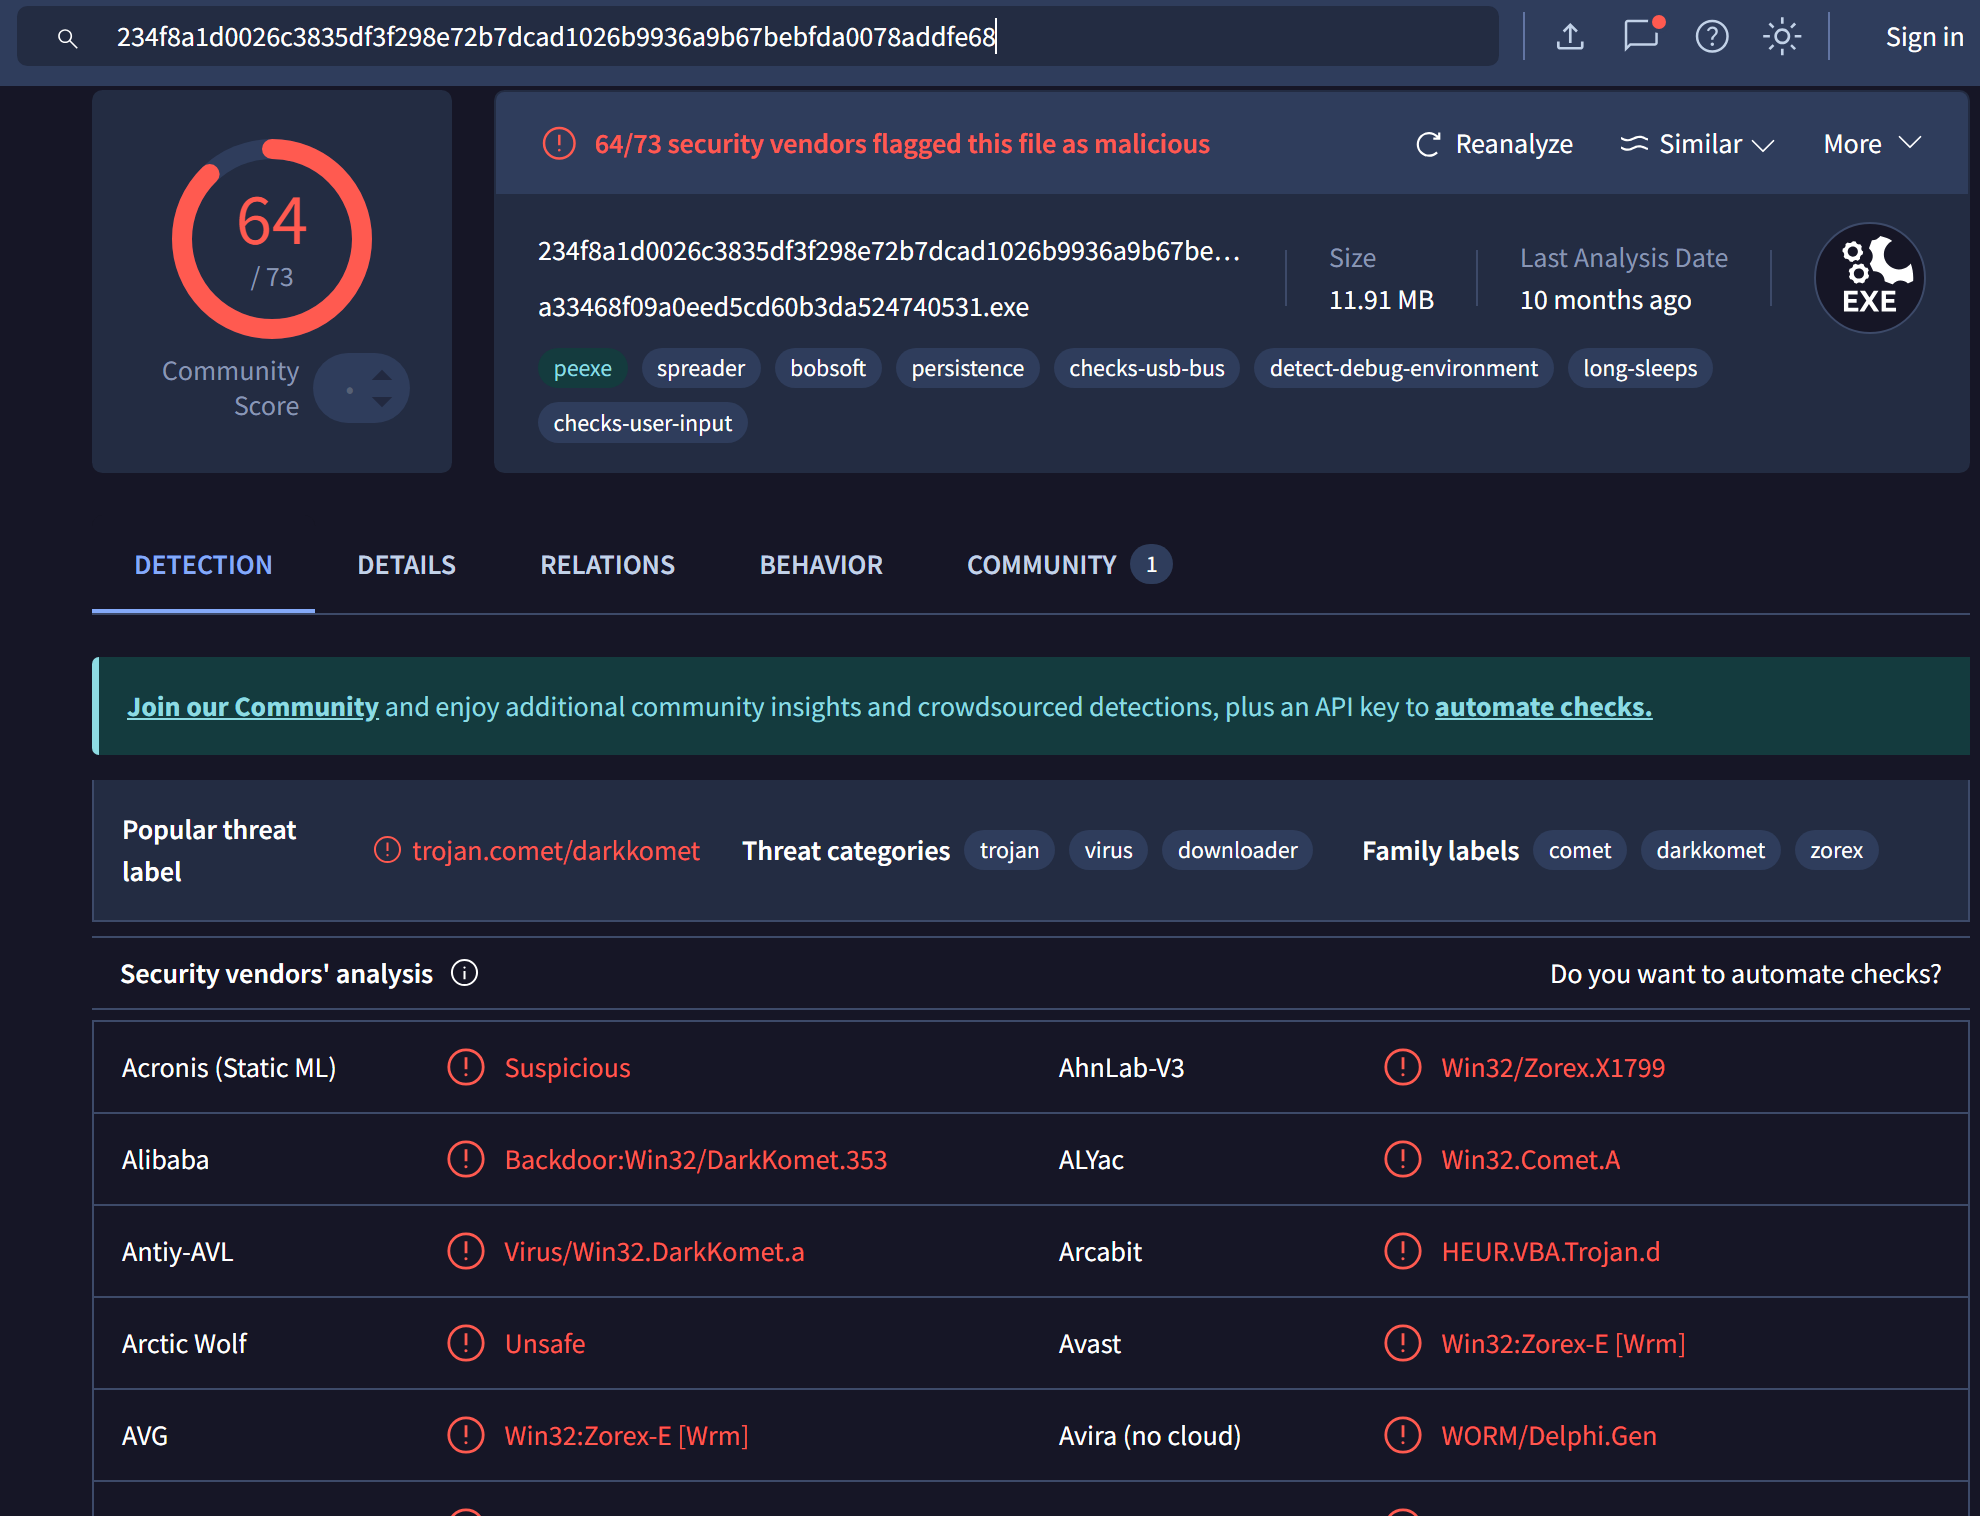1980x1516 pixels.
Task: Click the upload file icon
Action: click(x=1570, y=37)
